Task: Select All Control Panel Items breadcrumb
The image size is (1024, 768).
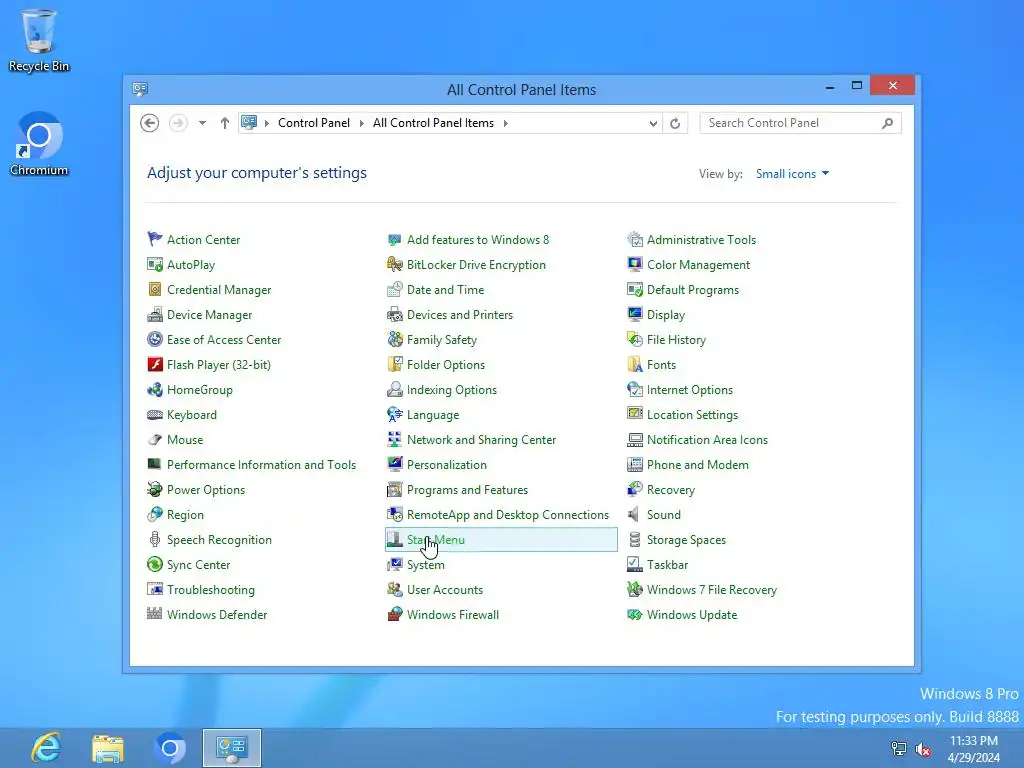Action: point(433,123)
